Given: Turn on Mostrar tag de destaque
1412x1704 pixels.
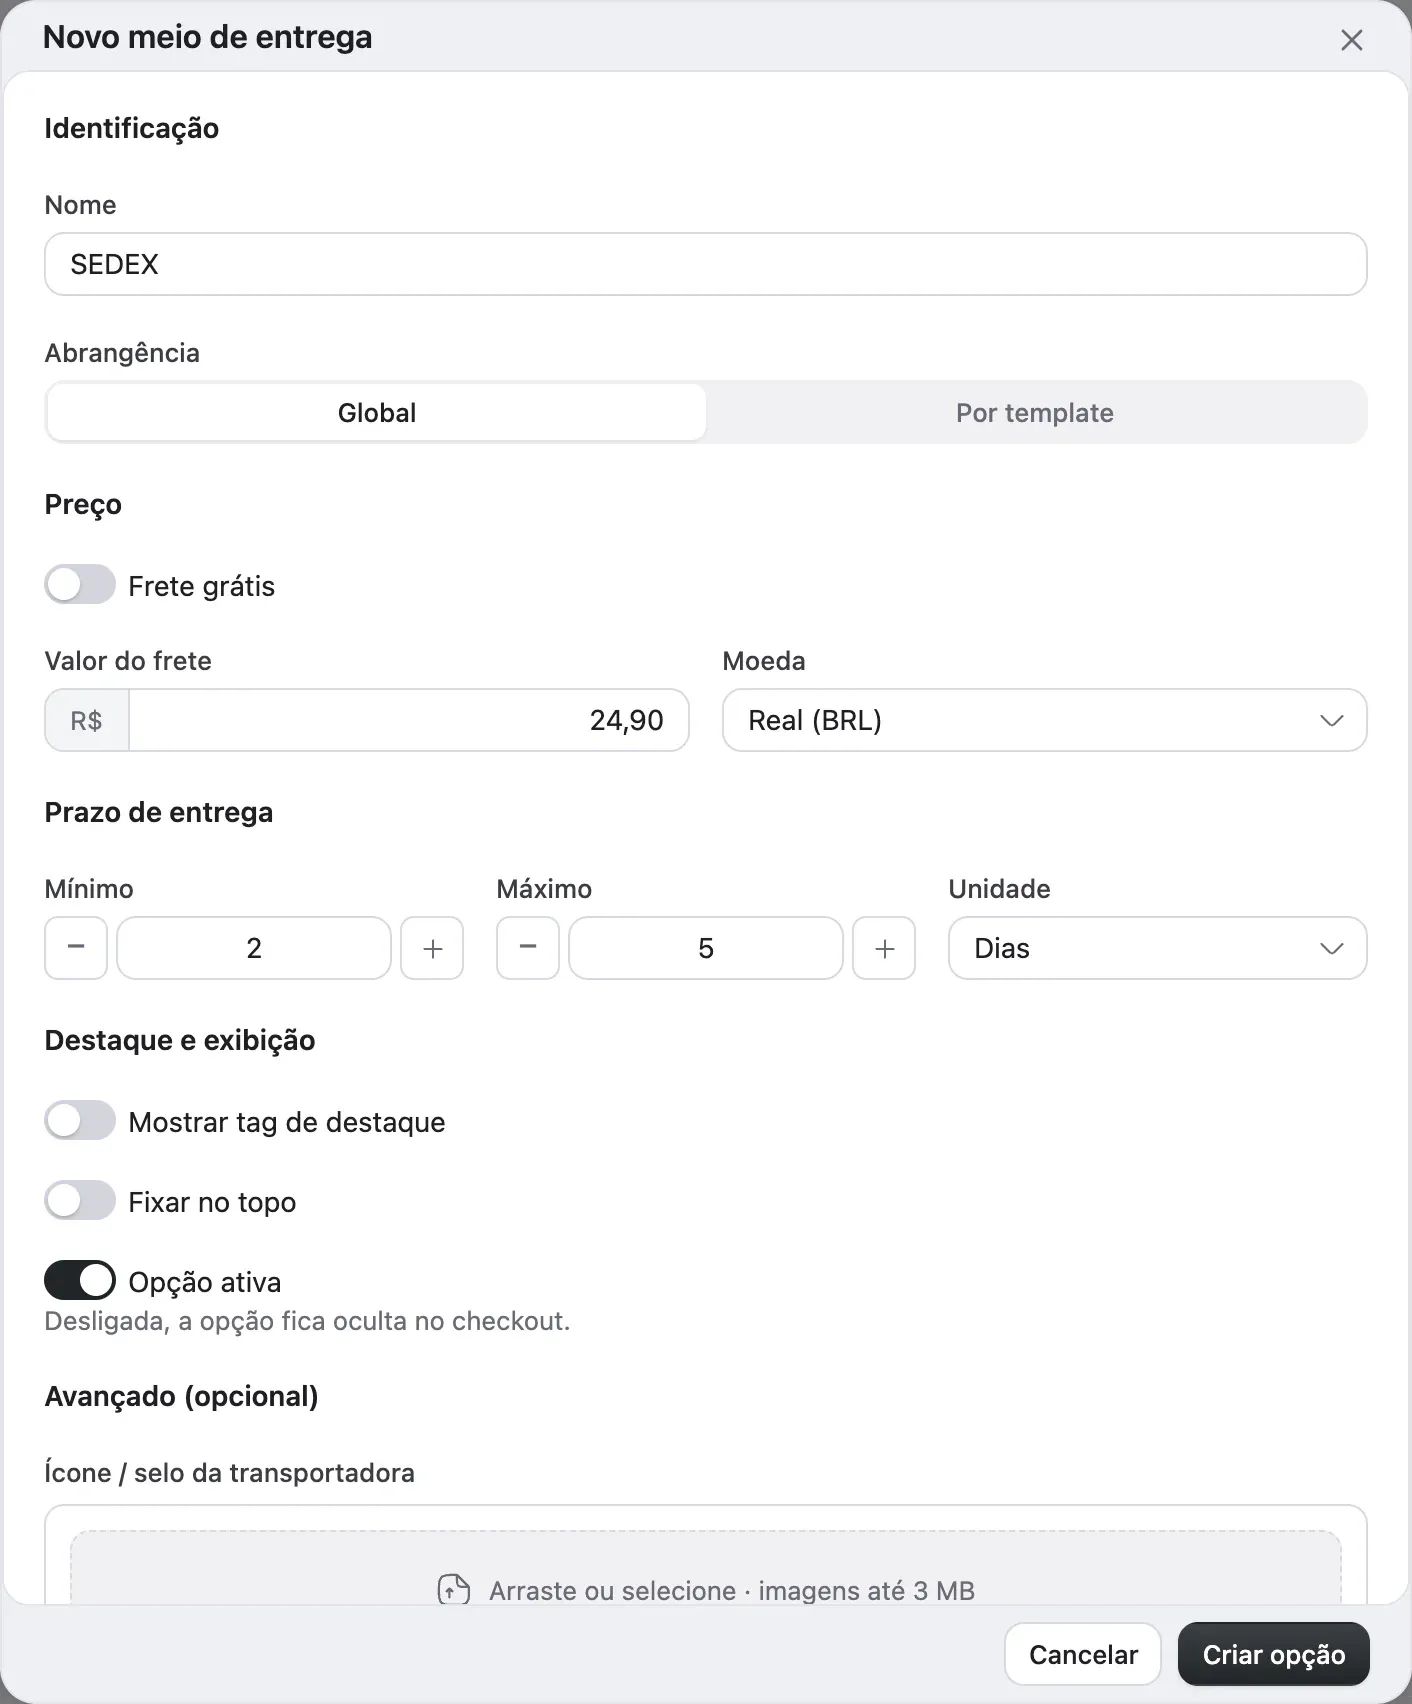Looking at the screenshot, I should tap(80, 1121).
